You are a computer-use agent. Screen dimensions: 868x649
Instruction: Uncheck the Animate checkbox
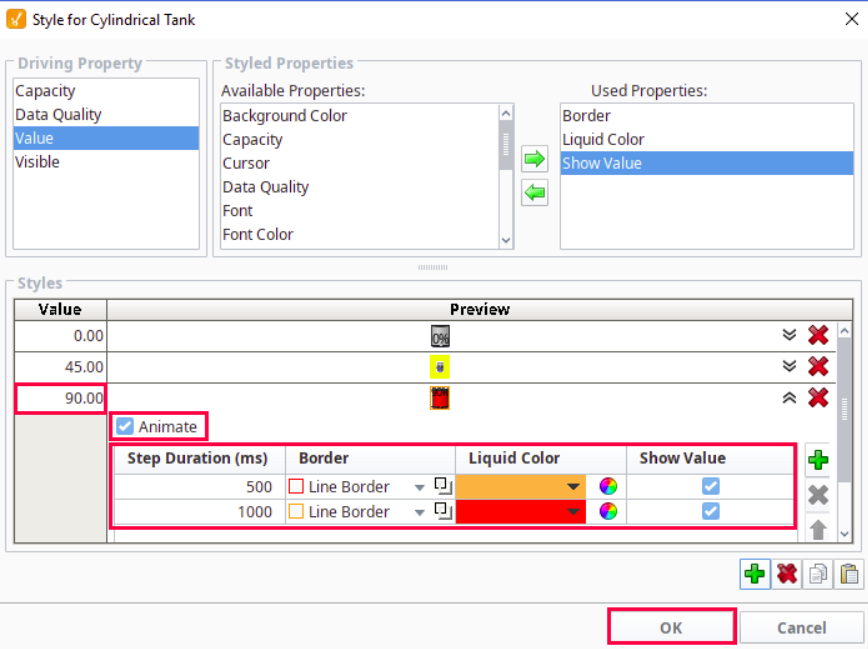[x=125, y=427]
